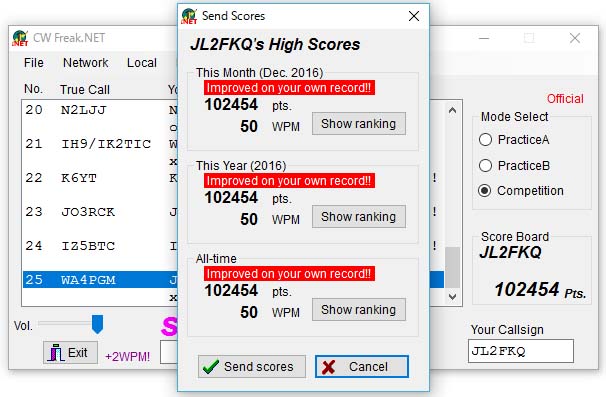Click the Exit button in main window

click(x=70, y=353)
